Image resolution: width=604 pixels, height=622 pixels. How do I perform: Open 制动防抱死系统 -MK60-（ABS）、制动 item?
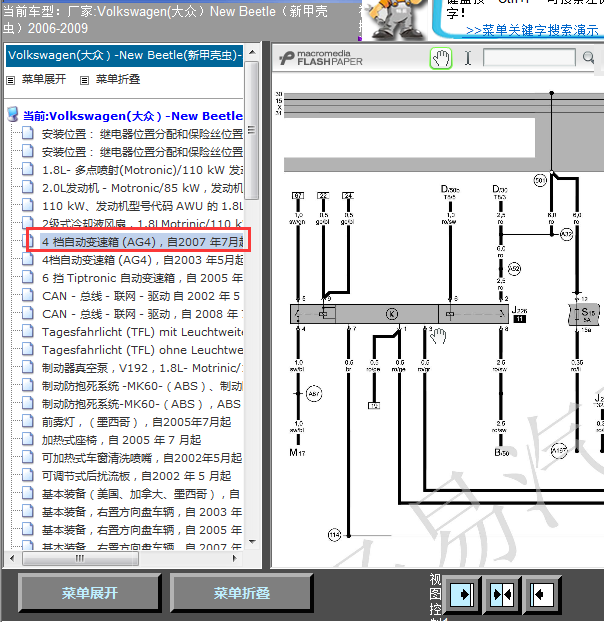coord(142,386)
